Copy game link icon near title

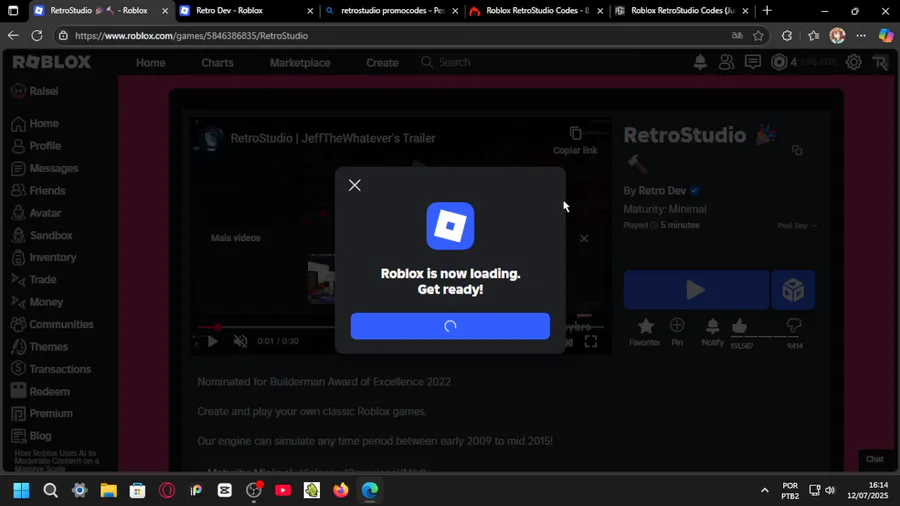pos(797,150)
